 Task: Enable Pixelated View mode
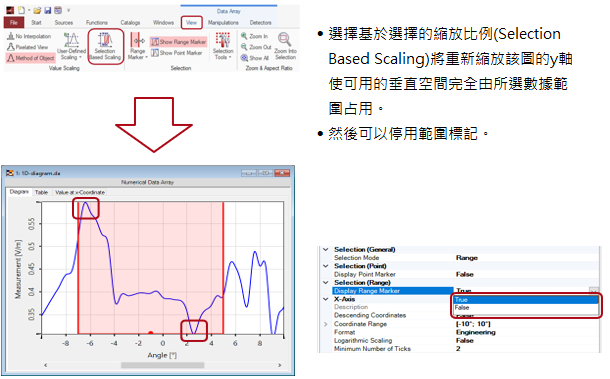coord(28,47)
